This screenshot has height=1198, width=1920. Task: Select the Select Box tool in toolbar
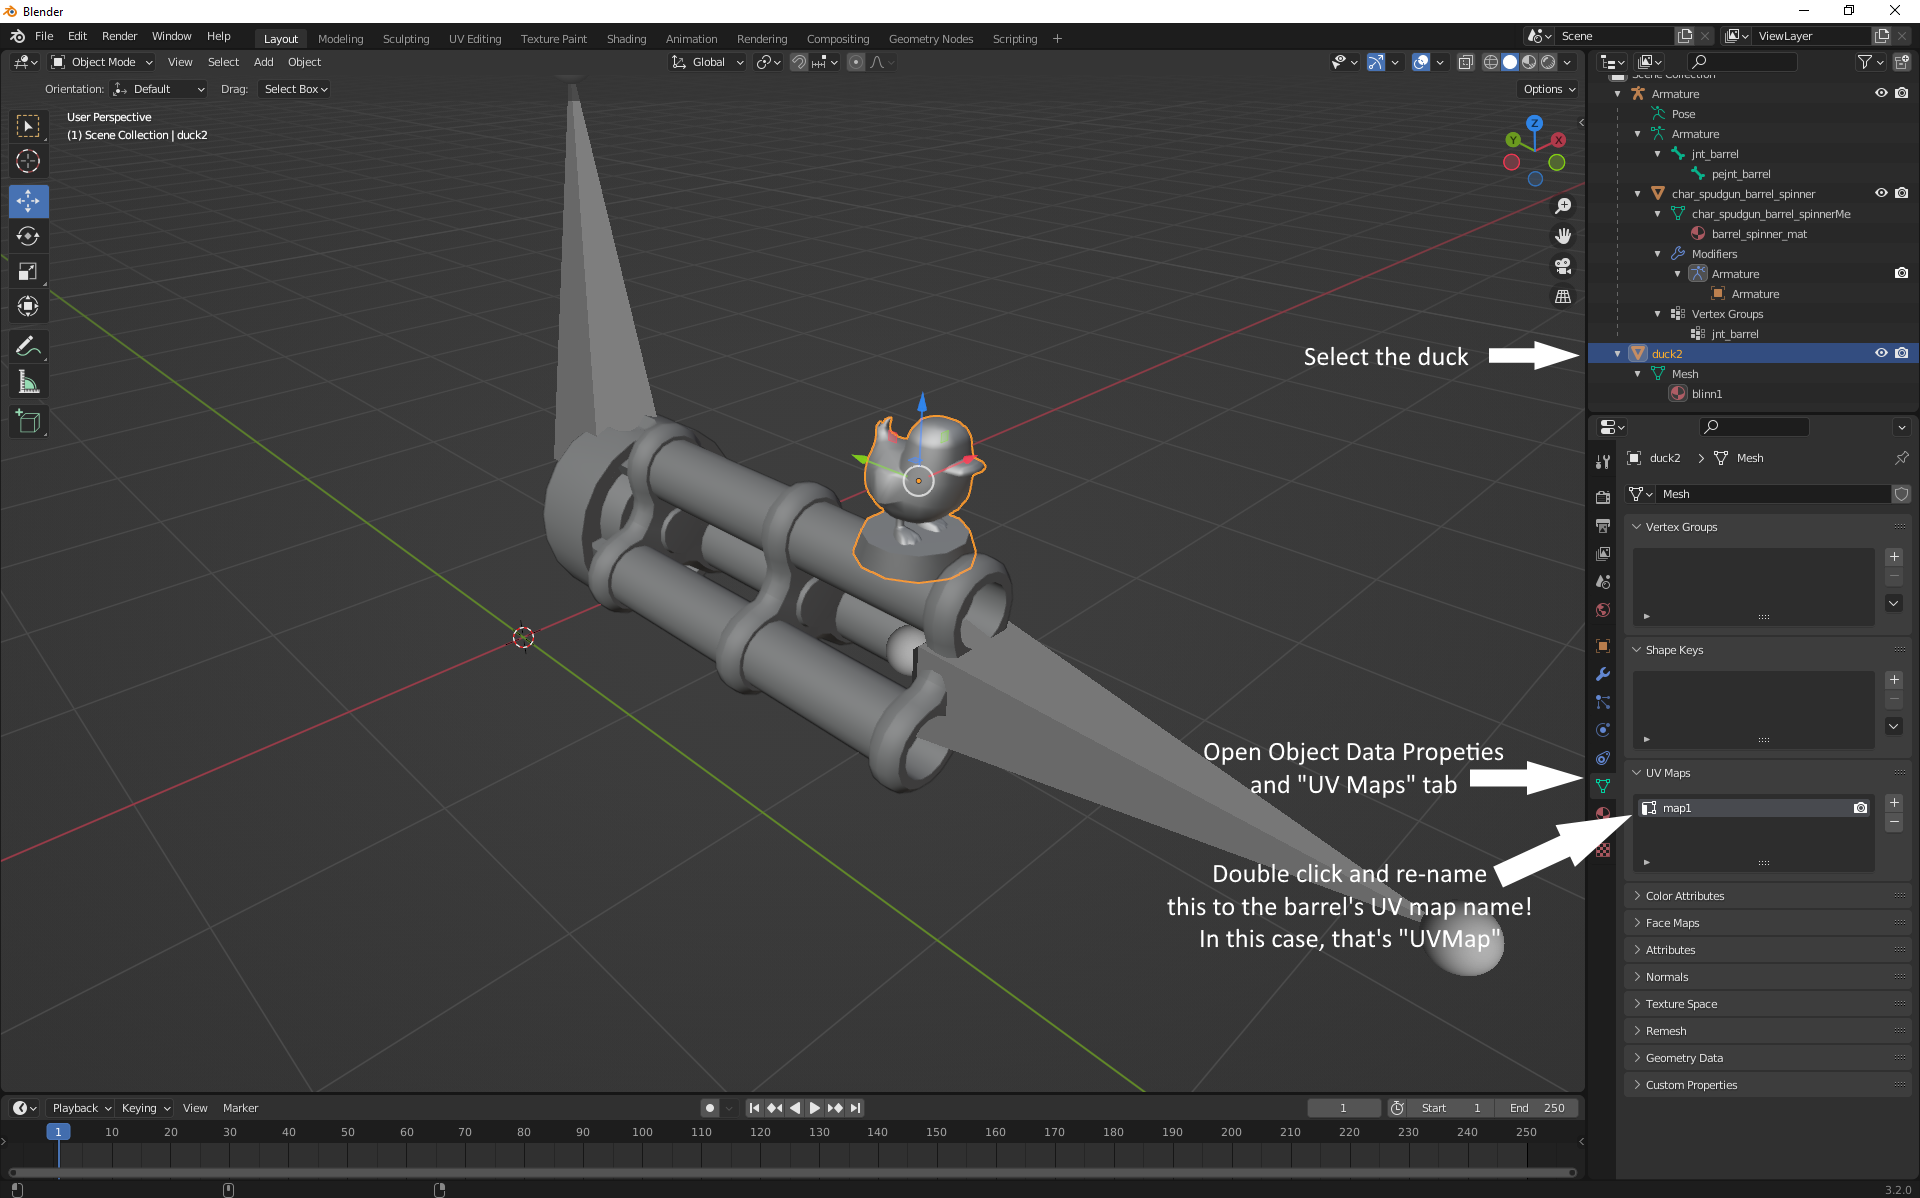[x=28, y=126]
